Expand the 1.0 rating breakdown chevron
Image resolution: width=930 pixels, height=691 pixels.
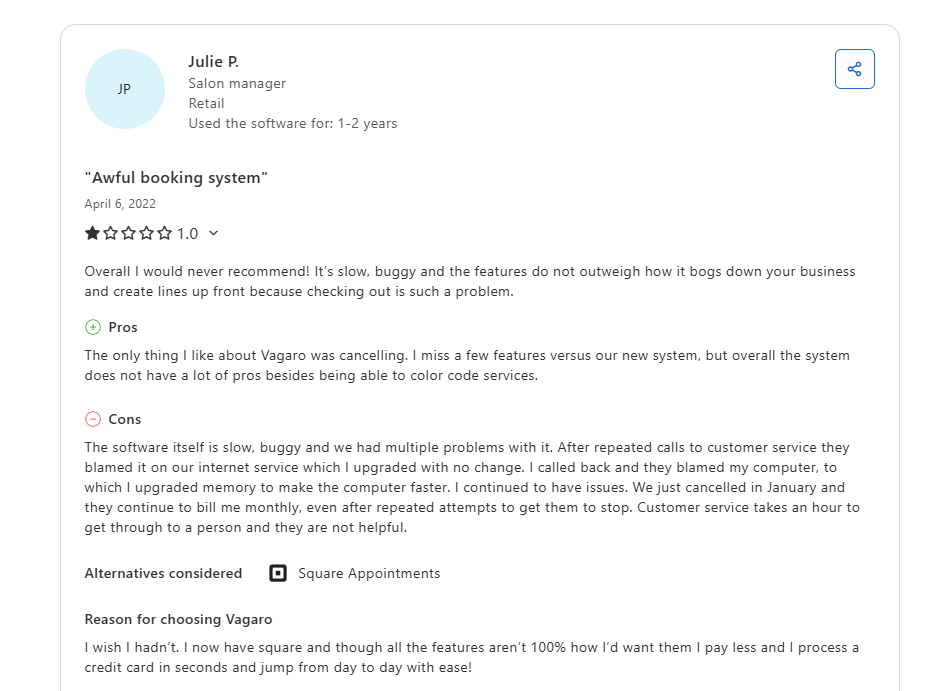(213, 233)
